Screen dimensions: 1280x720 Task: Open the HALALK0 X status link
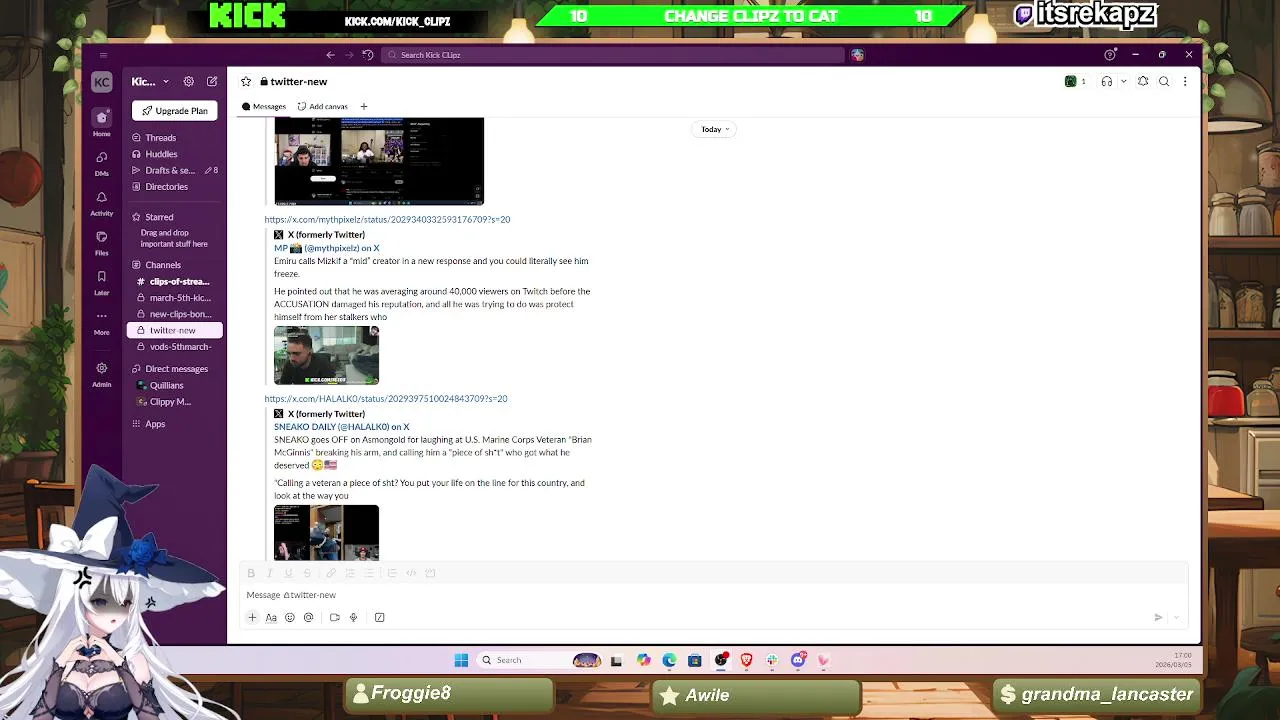click(386, 398)
